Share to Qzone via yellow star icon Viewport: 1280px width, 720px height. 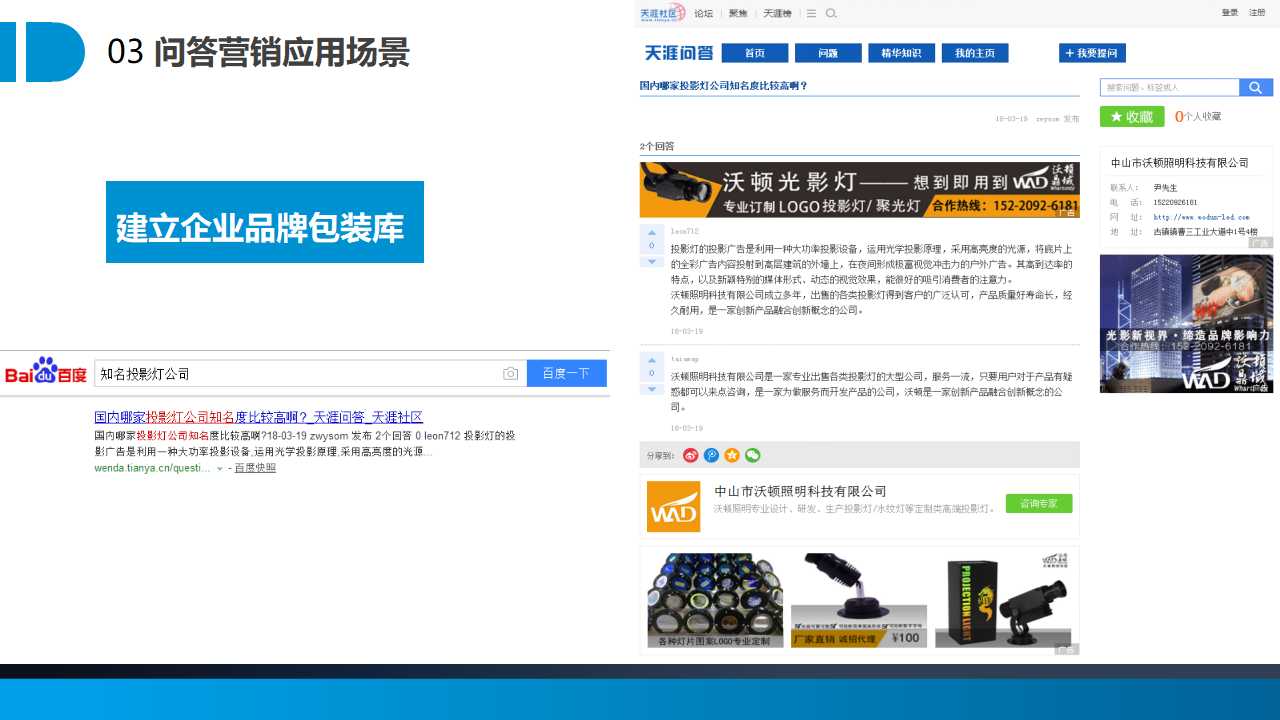click(x=732, y=455)
